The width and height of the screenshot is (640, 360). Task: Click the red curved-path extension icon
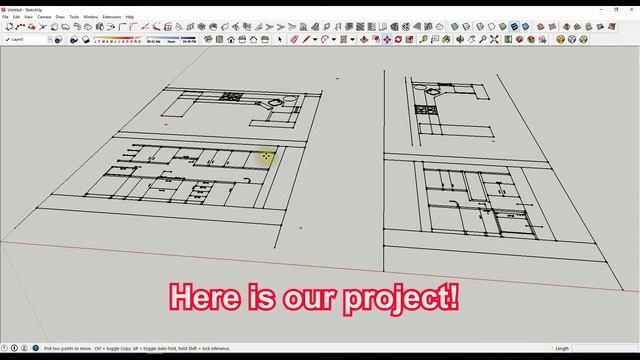20,27
